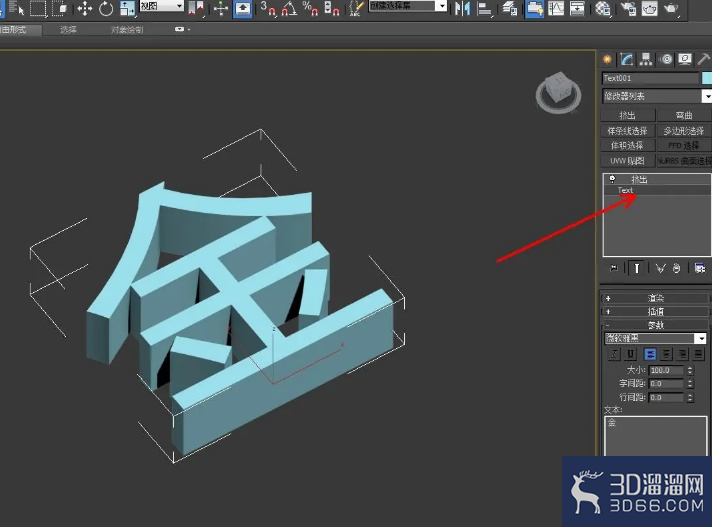Screen dimensions: 712x527
Task: Expand the 渲染 rollout
Action: (x=655, y=298)
